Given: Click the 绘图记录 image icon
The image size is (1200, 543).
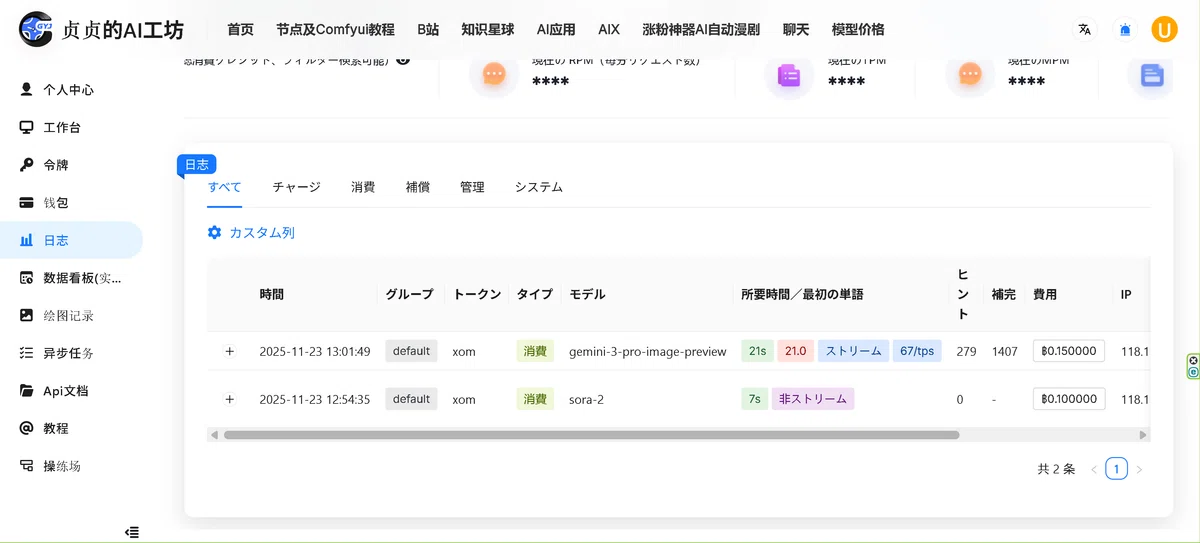Looking at the screenshot, I should [27, 315].
